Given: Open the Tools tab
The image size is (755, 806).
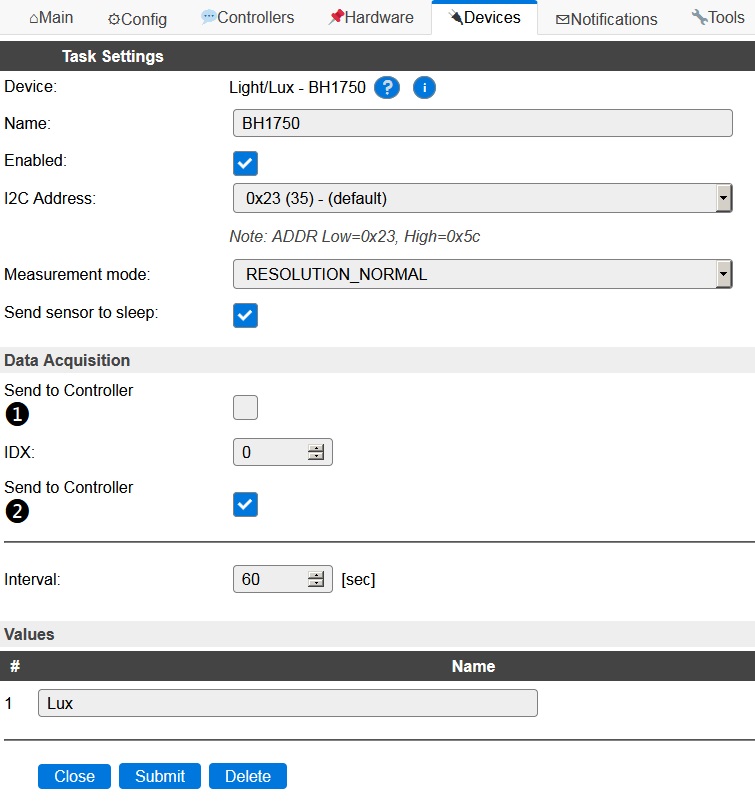Looking at the screenshot, I should pyautogui.click(x=717, y=18).
